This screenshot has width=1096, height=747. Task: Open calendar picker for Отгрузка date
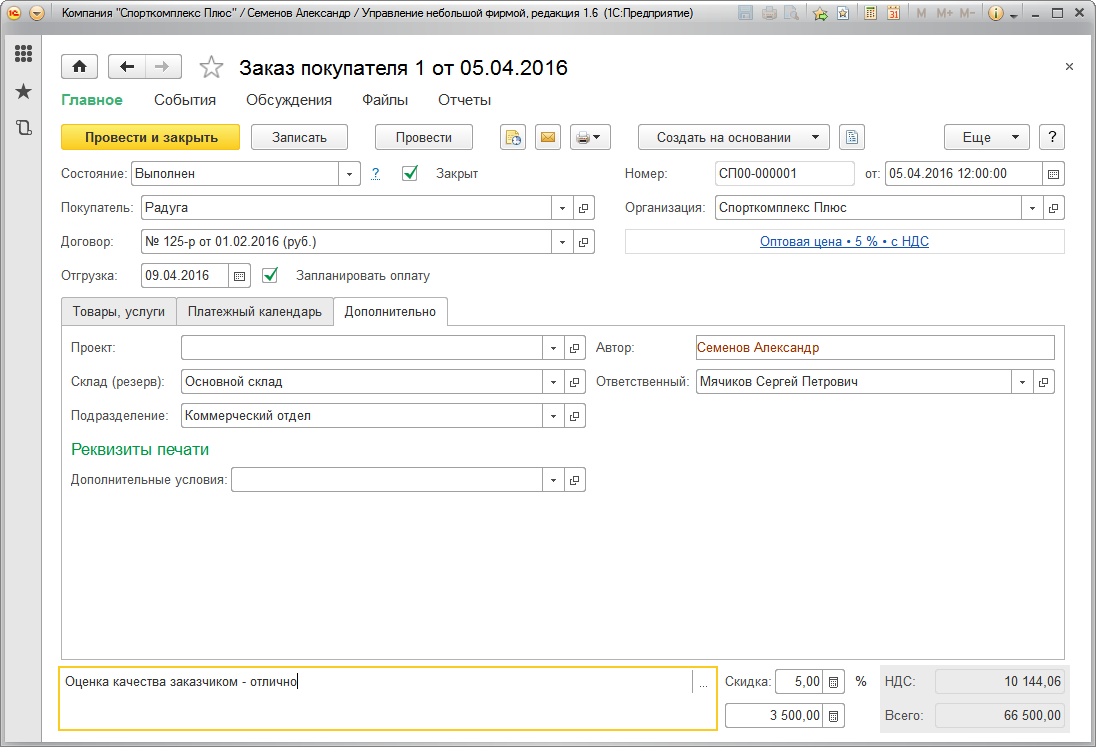click(239, 275)
